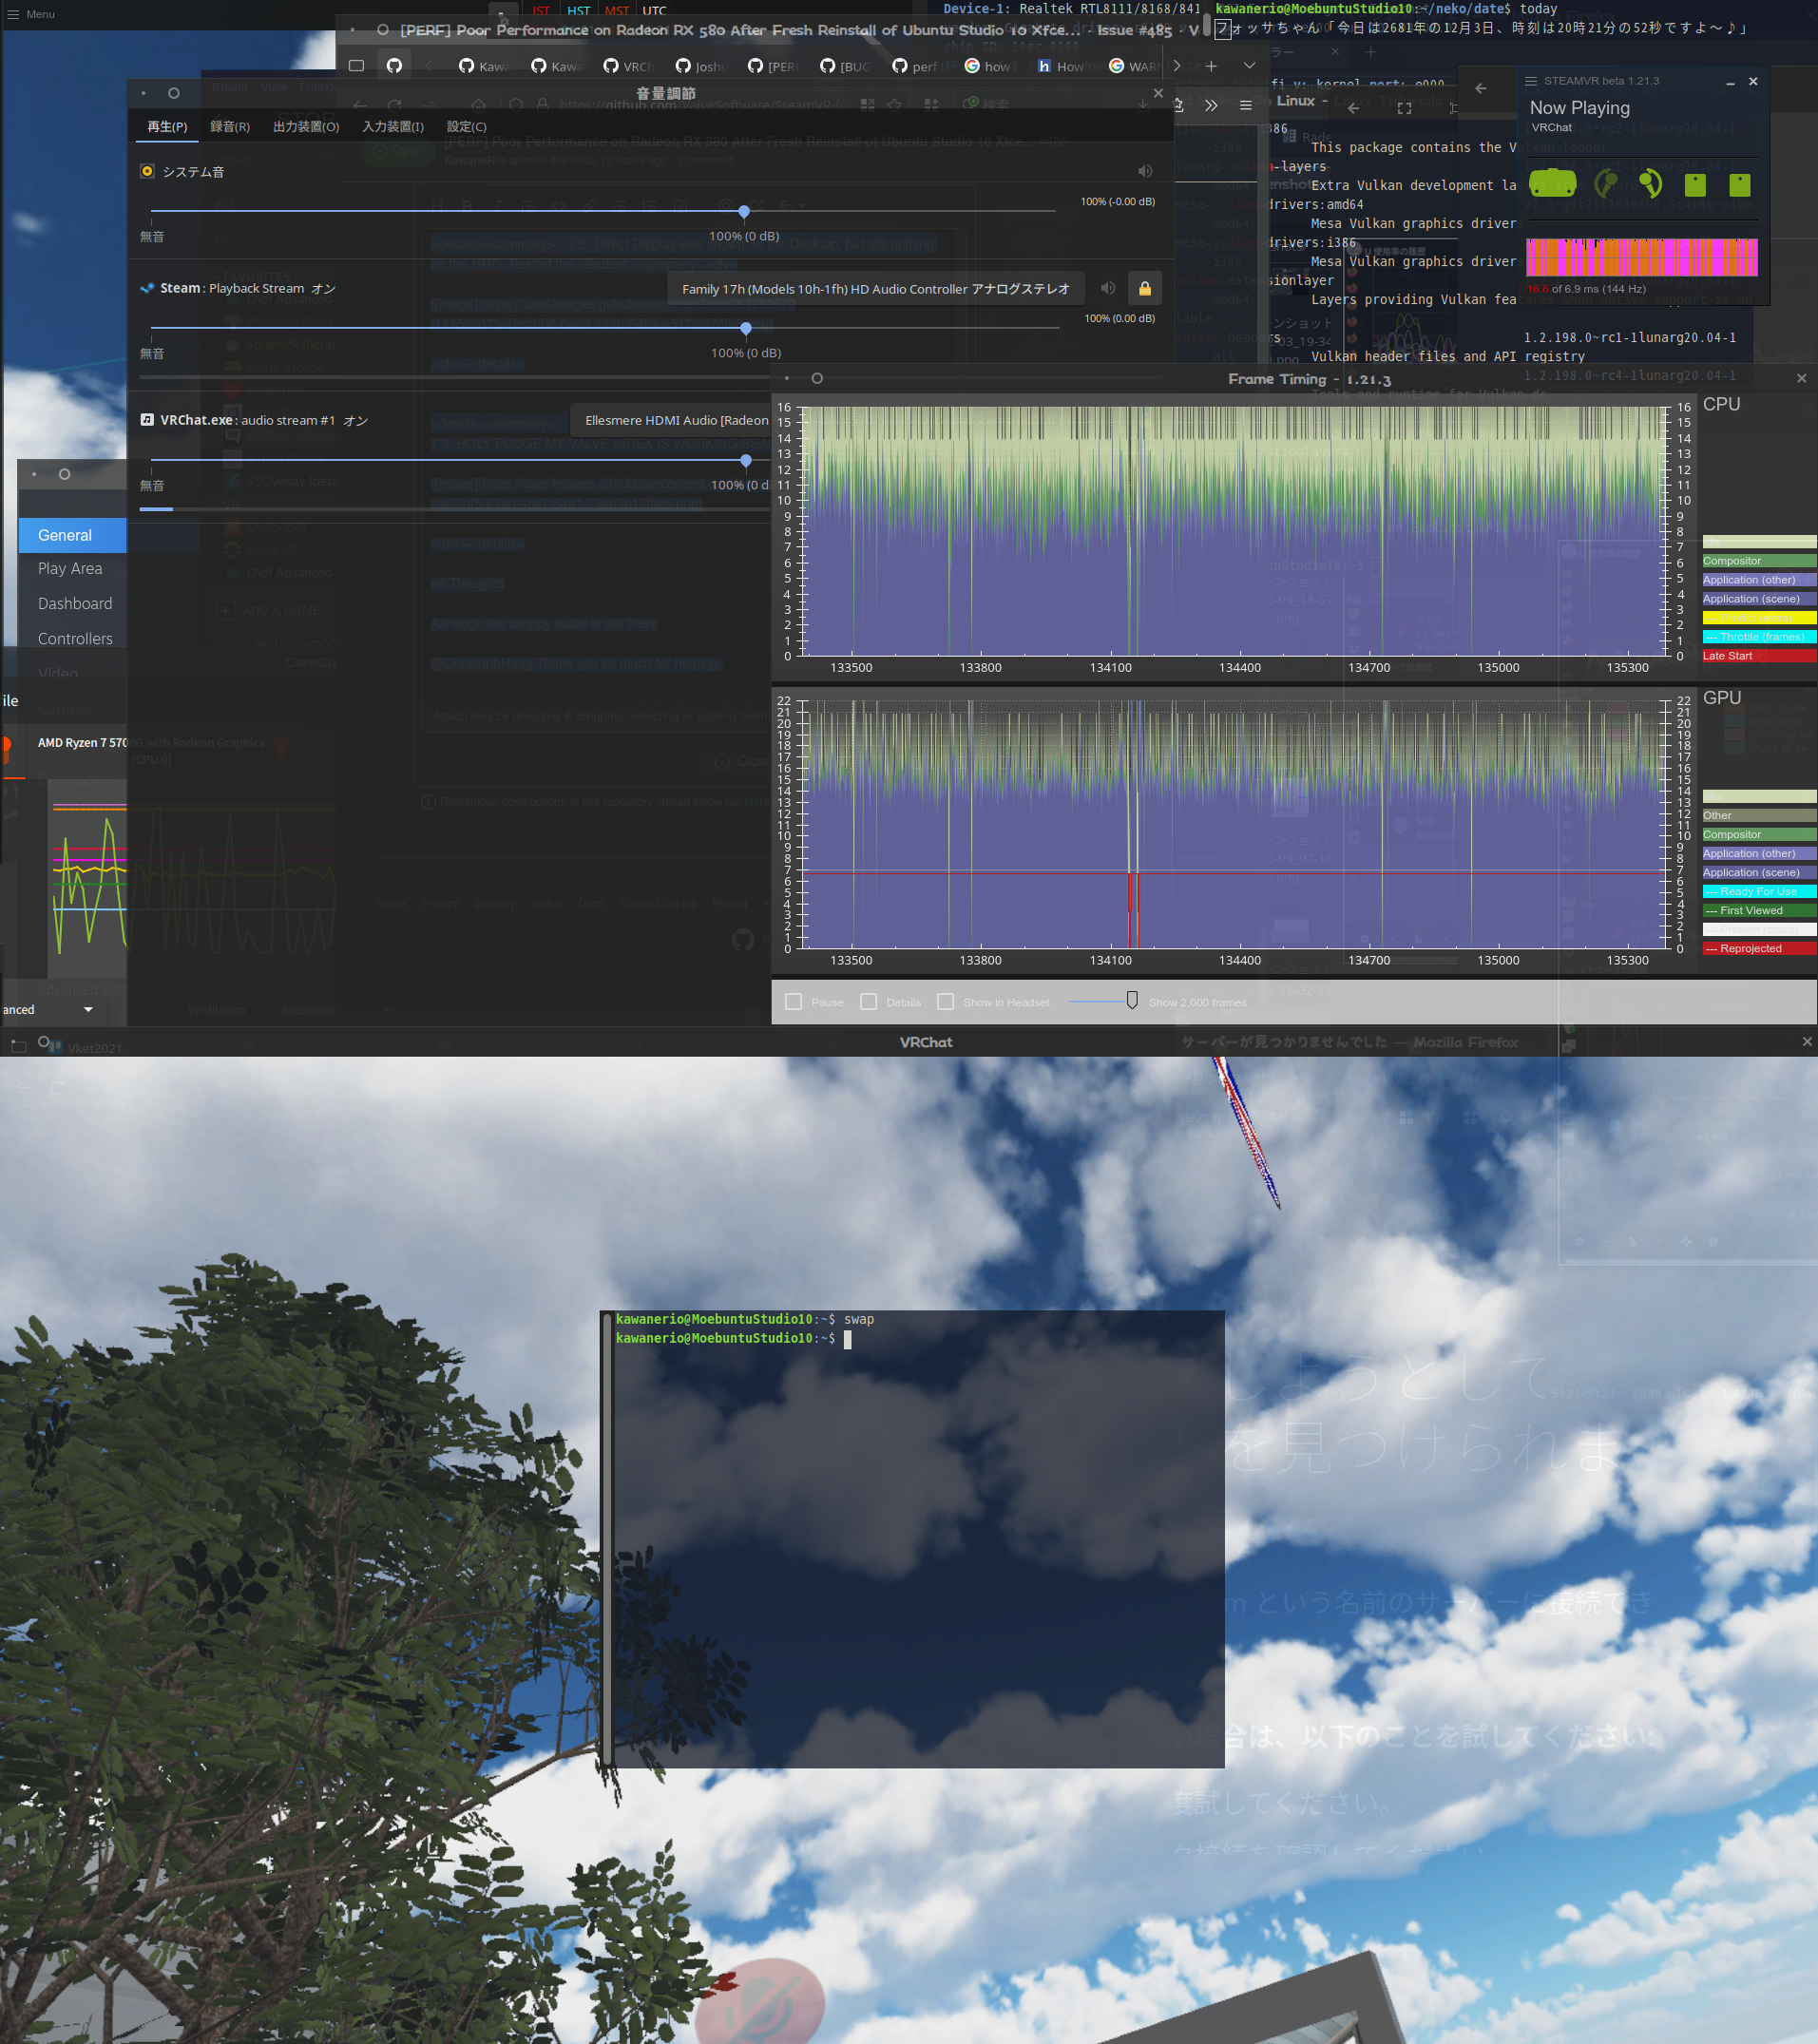
Task: Select Play Area in SteamVR settings
Action: (72, 569)
